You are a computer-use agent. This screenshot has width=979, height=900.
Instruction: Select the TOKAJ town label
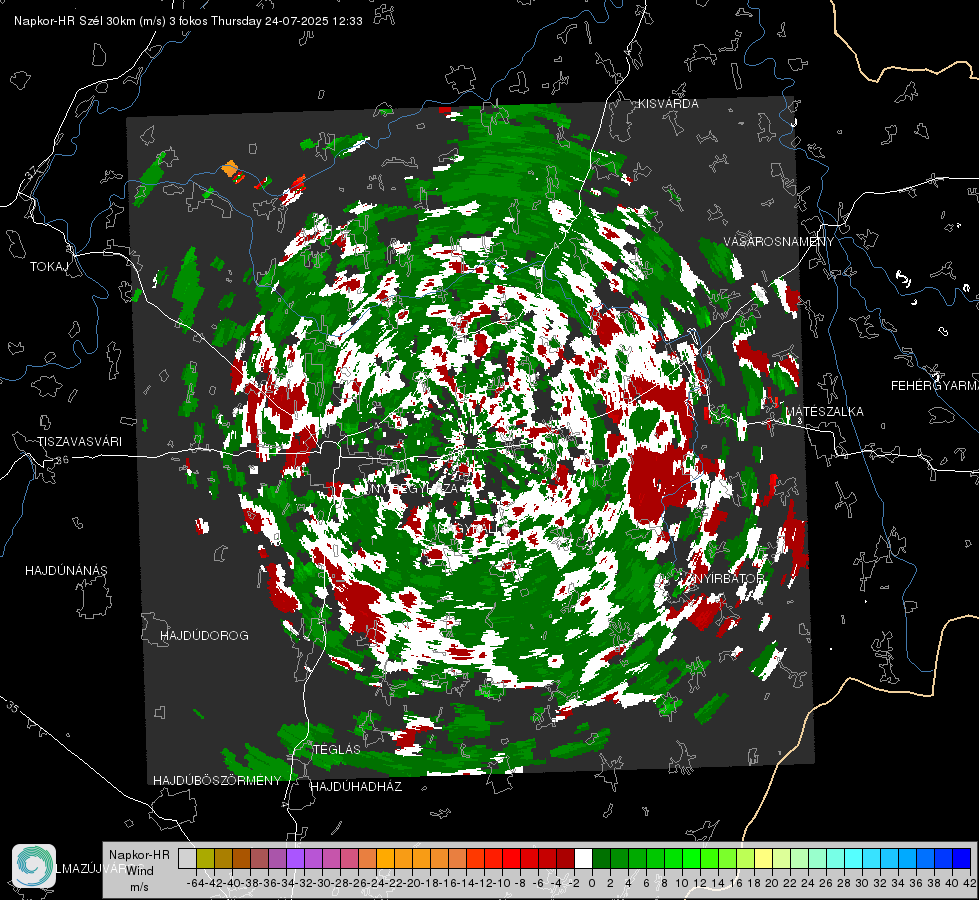point(49,267)
